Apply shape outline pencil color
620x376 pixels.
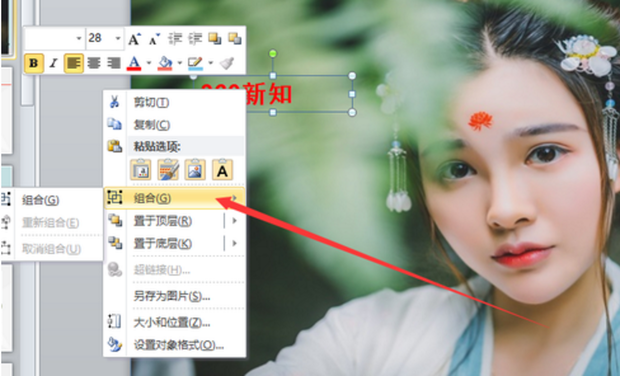pyautogui.click(x=195, y=63)
